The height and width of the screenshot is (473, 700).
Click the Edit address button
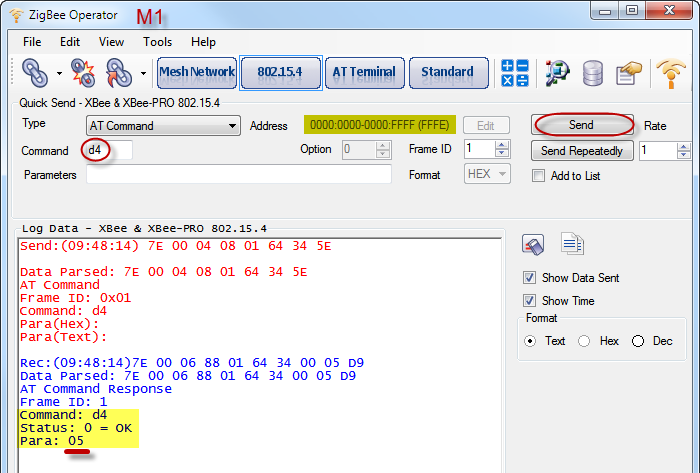click(486, 125)
